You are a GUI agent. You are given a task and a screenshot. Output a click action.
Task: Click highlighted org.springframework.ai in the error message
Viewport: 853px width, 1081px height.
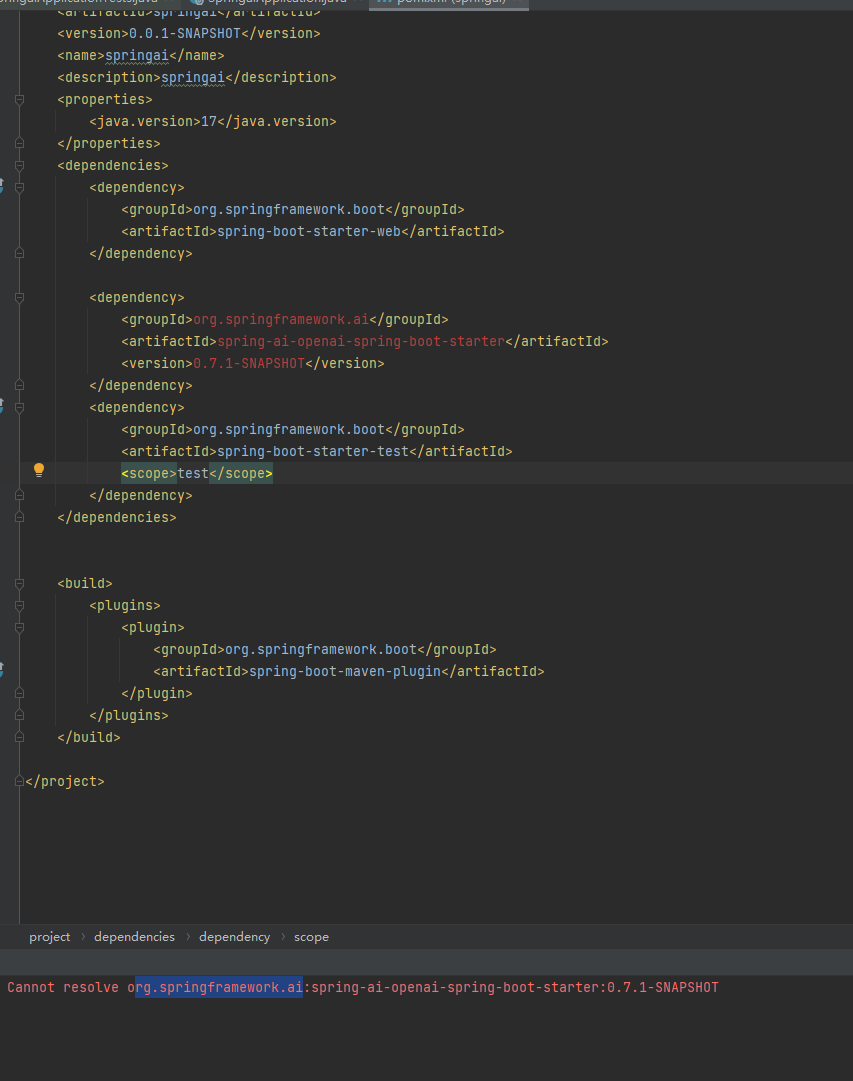click(x=219, y=987)
